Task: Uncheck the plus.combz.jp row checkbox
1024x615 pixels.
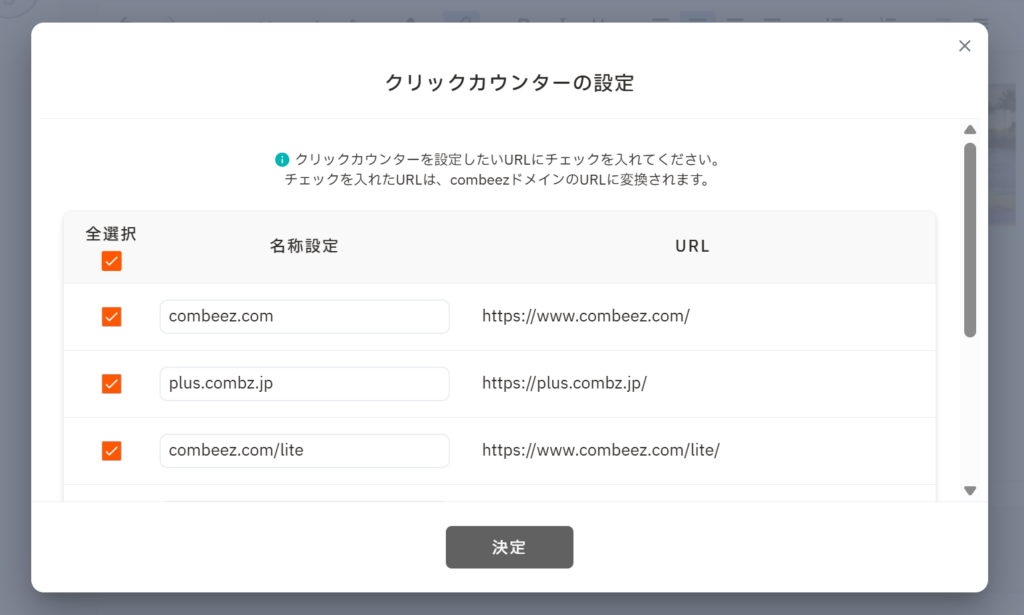Action: 111,384
